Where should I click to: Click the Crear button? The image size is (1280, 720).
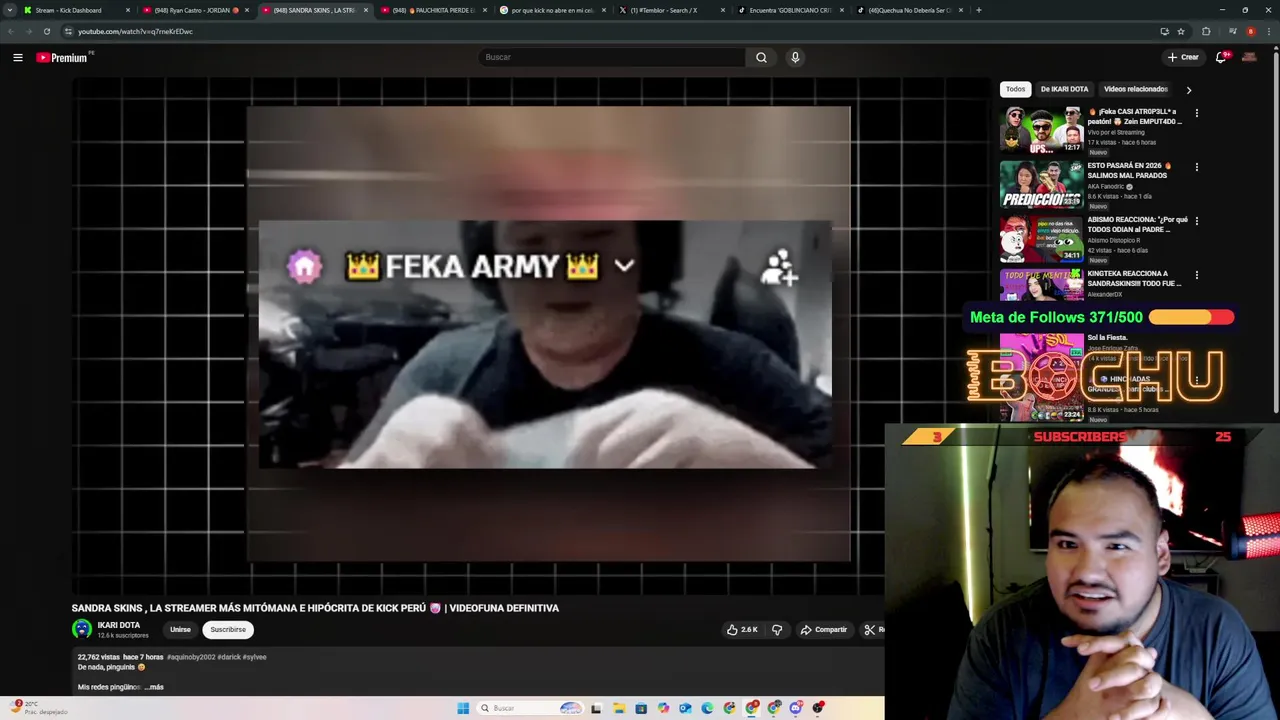[1182, 57]
